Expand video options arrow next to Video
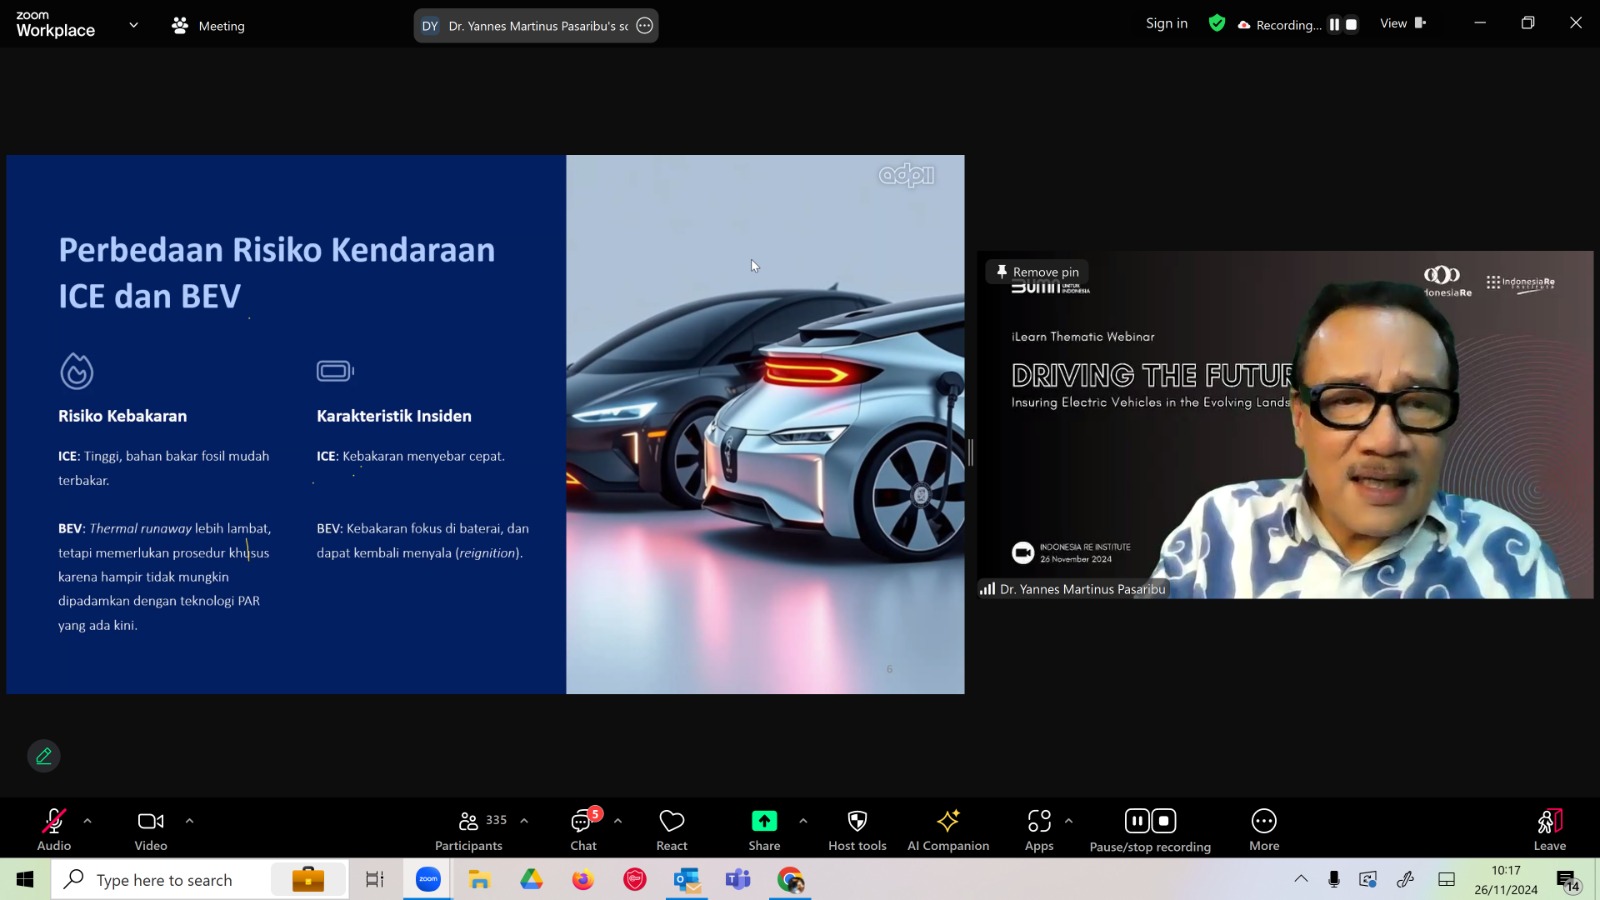1600x900 pixels. (189, 821)
